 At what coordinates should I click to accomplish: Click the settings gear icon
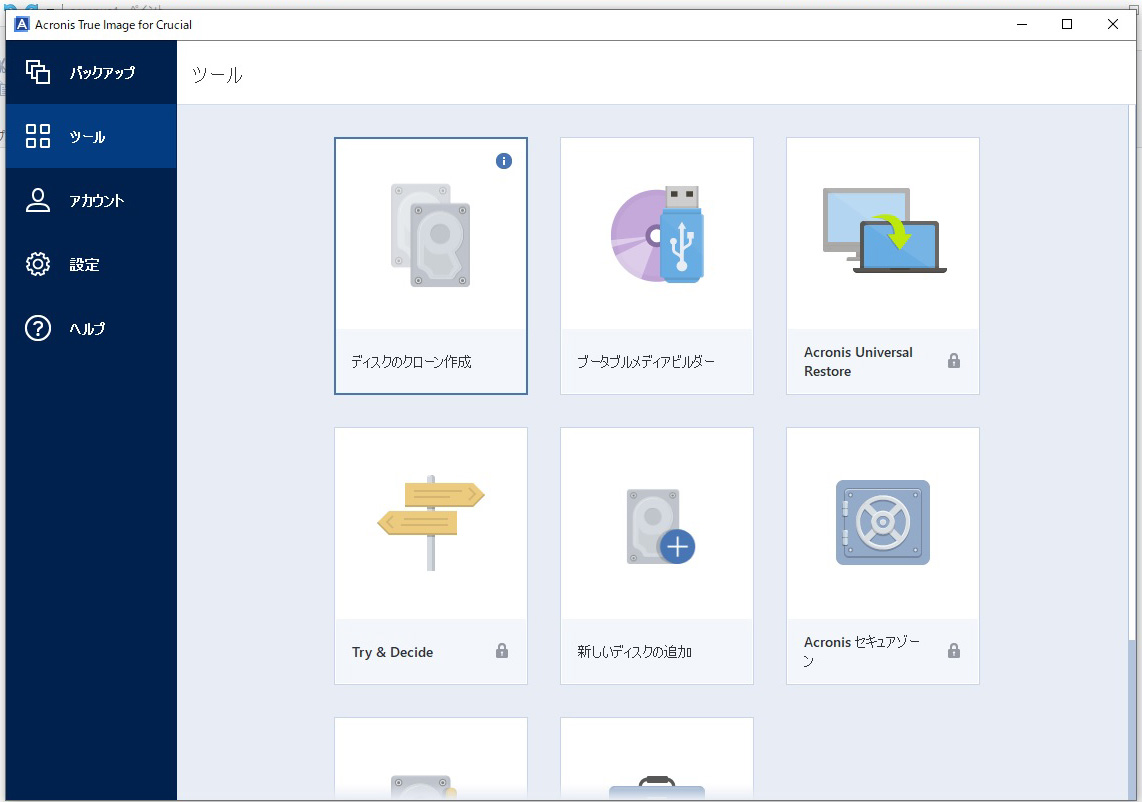pyautogui.click(x=38, y=264)
